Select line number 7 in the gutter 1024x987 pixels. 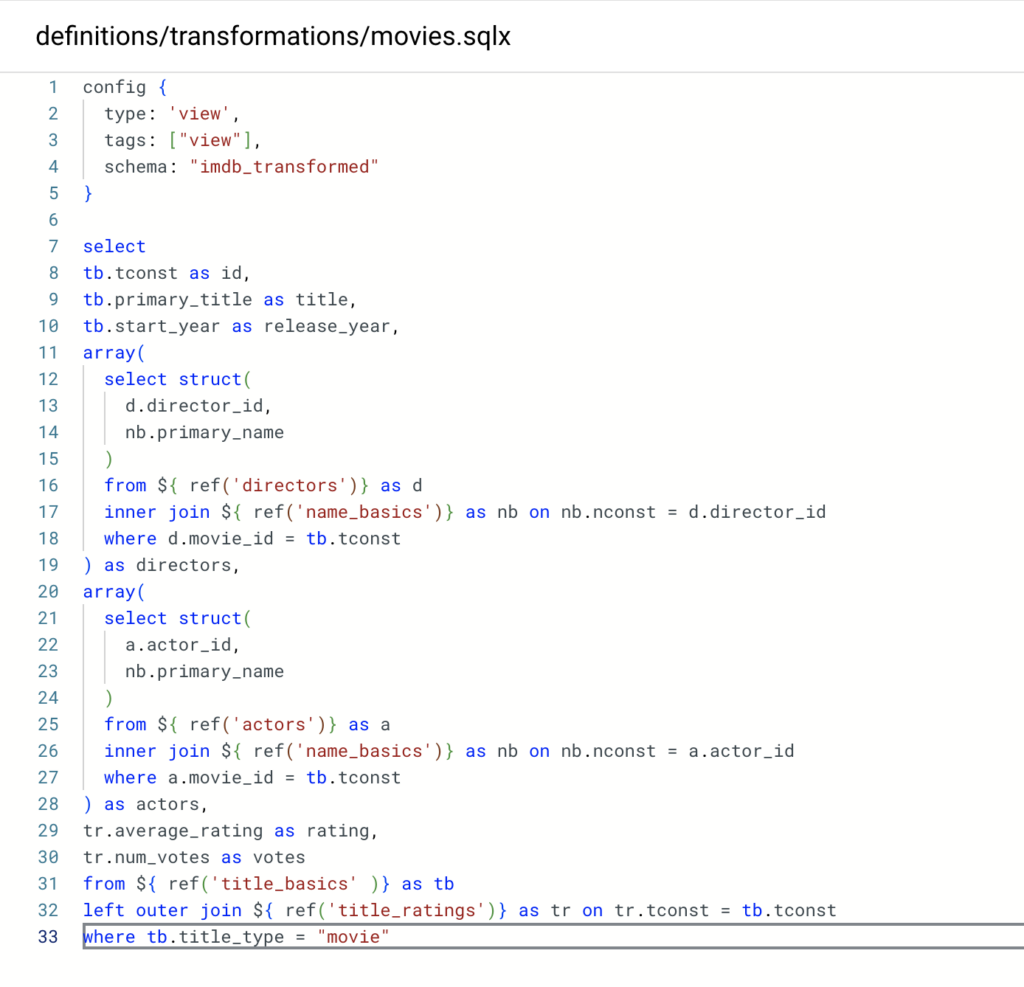(x=53, y=246)
